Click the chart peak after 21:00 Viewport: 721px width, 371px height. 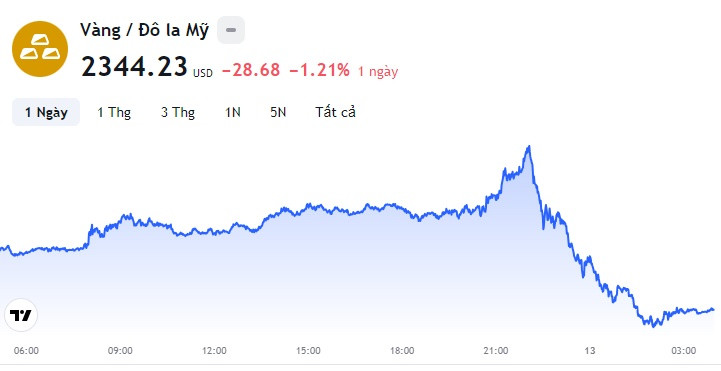pyautogui.click(x=529, y=147)
